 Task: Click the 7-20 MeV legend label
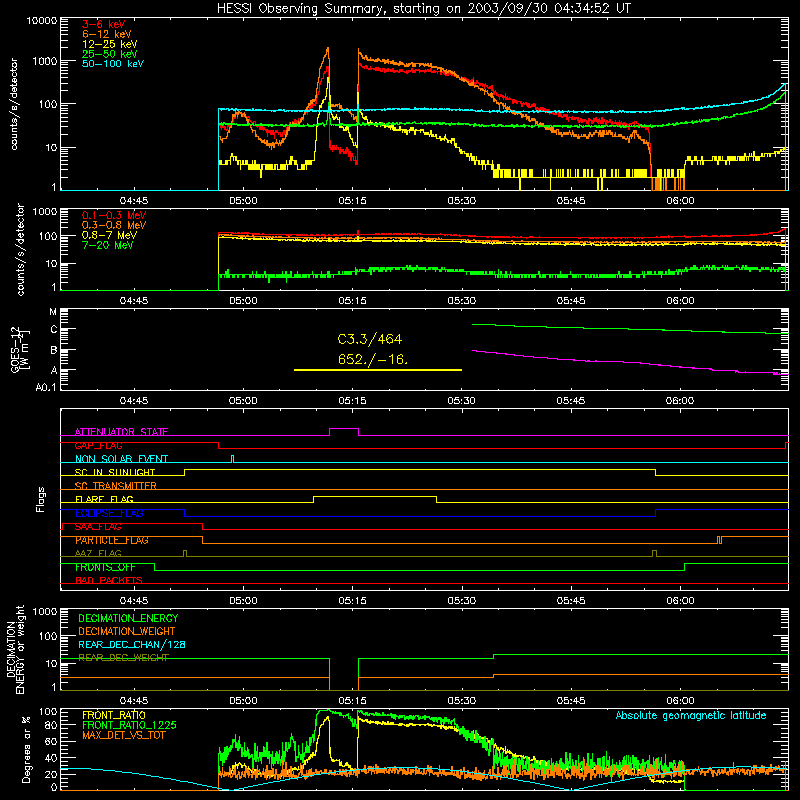[x=108, y=245]
